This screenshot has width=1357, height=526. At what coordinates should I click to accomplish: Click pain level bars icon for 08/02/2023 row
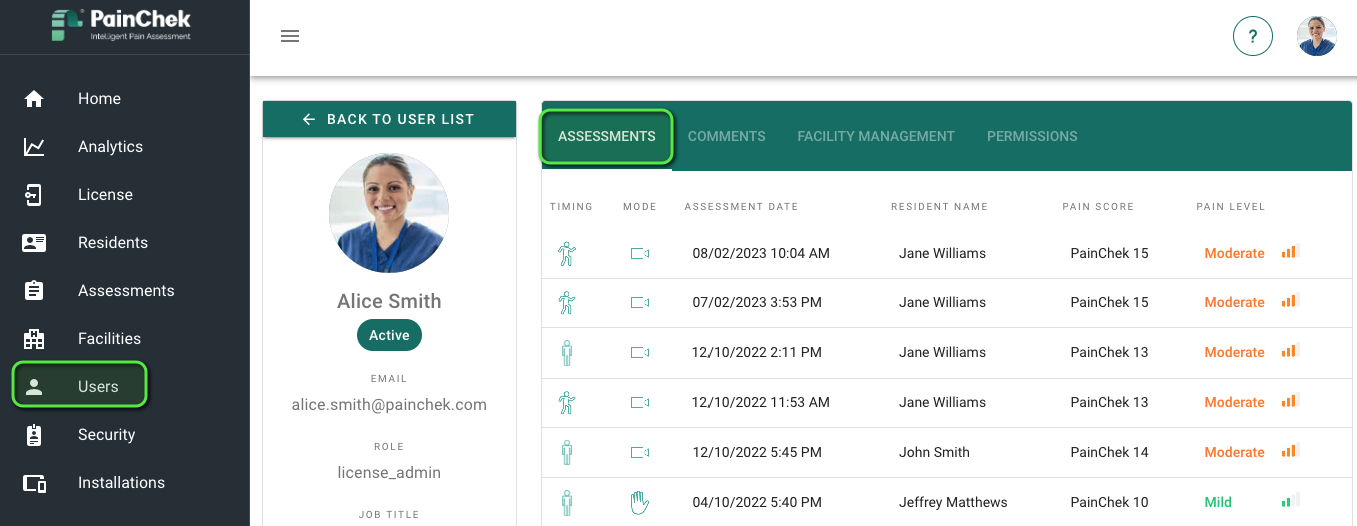tap(1290, 252)
